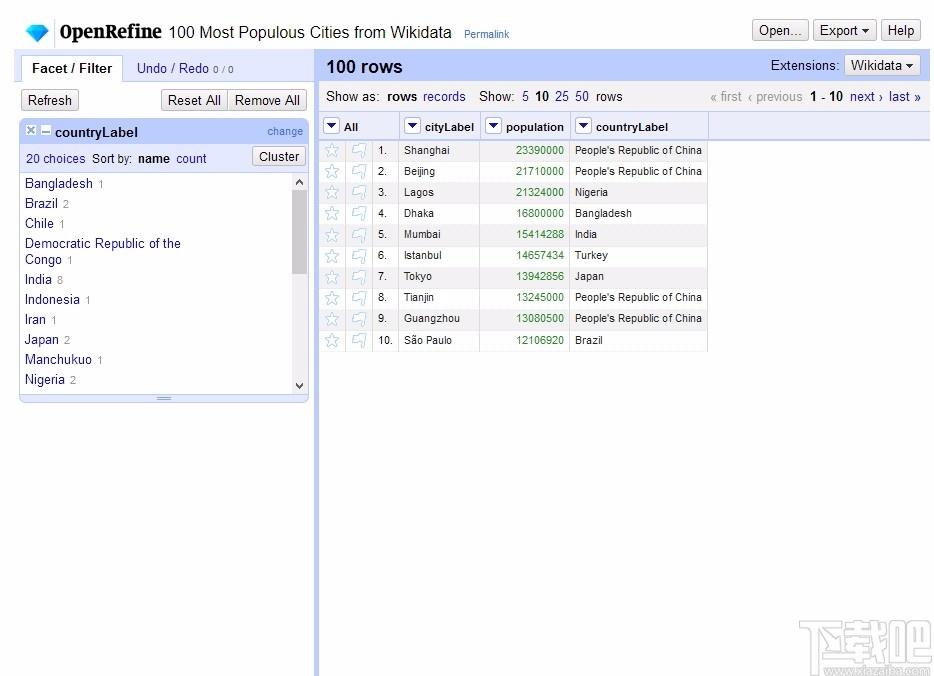
Task: Select Manchukuo facet choice
Action: (58, 360)
